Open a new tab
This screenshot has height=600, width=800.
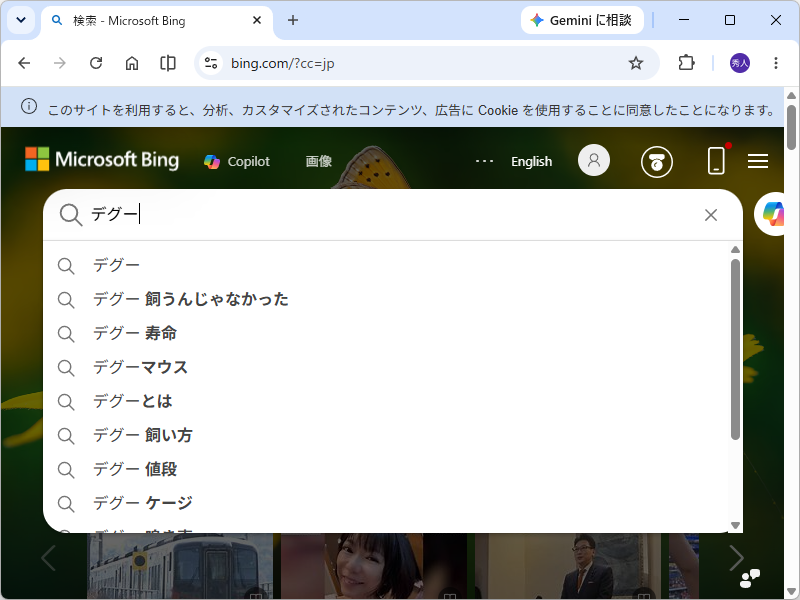pos(293,20)
